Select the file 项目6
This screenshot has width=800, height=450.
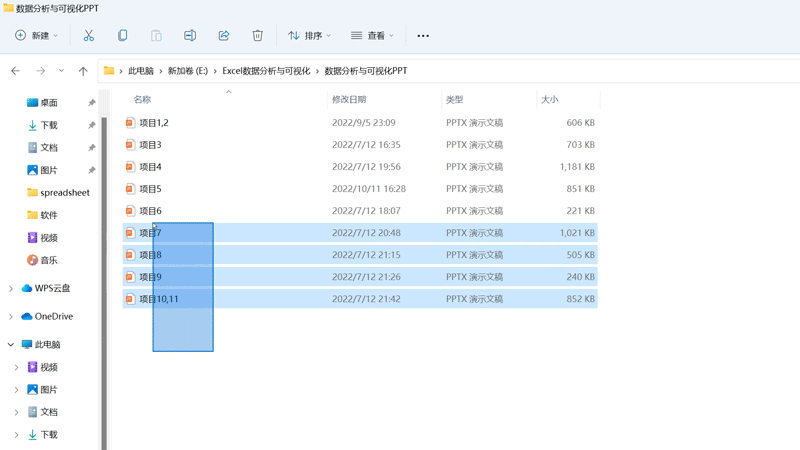point(360,211)
